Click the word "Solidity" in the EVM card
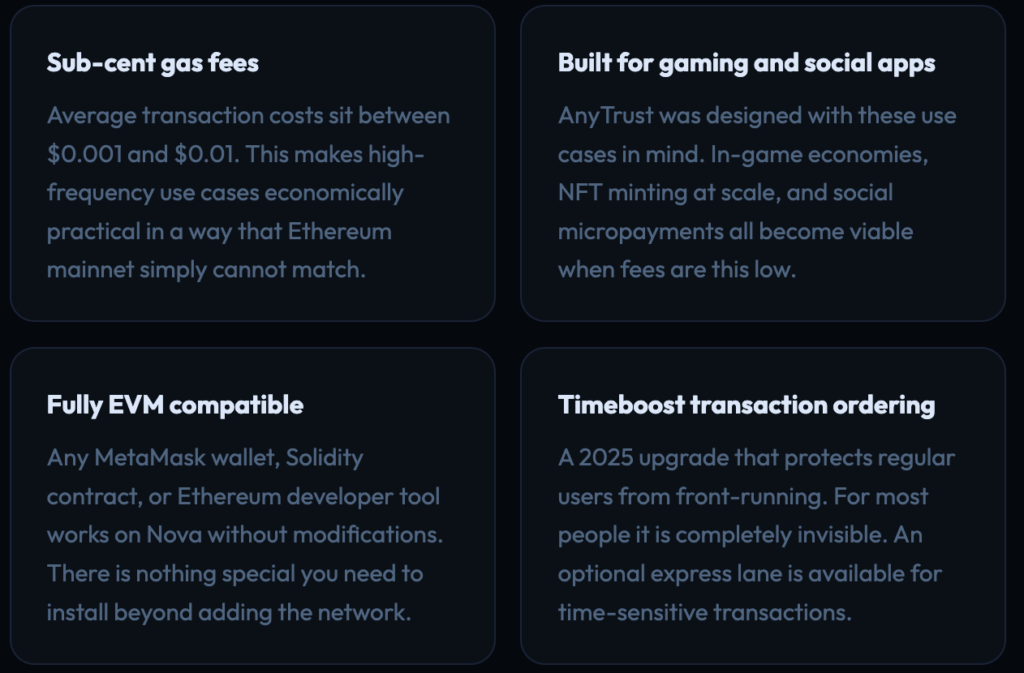The width and height of the screenshot is (1024, 673). pyautogui.click(x=324, y=458)
